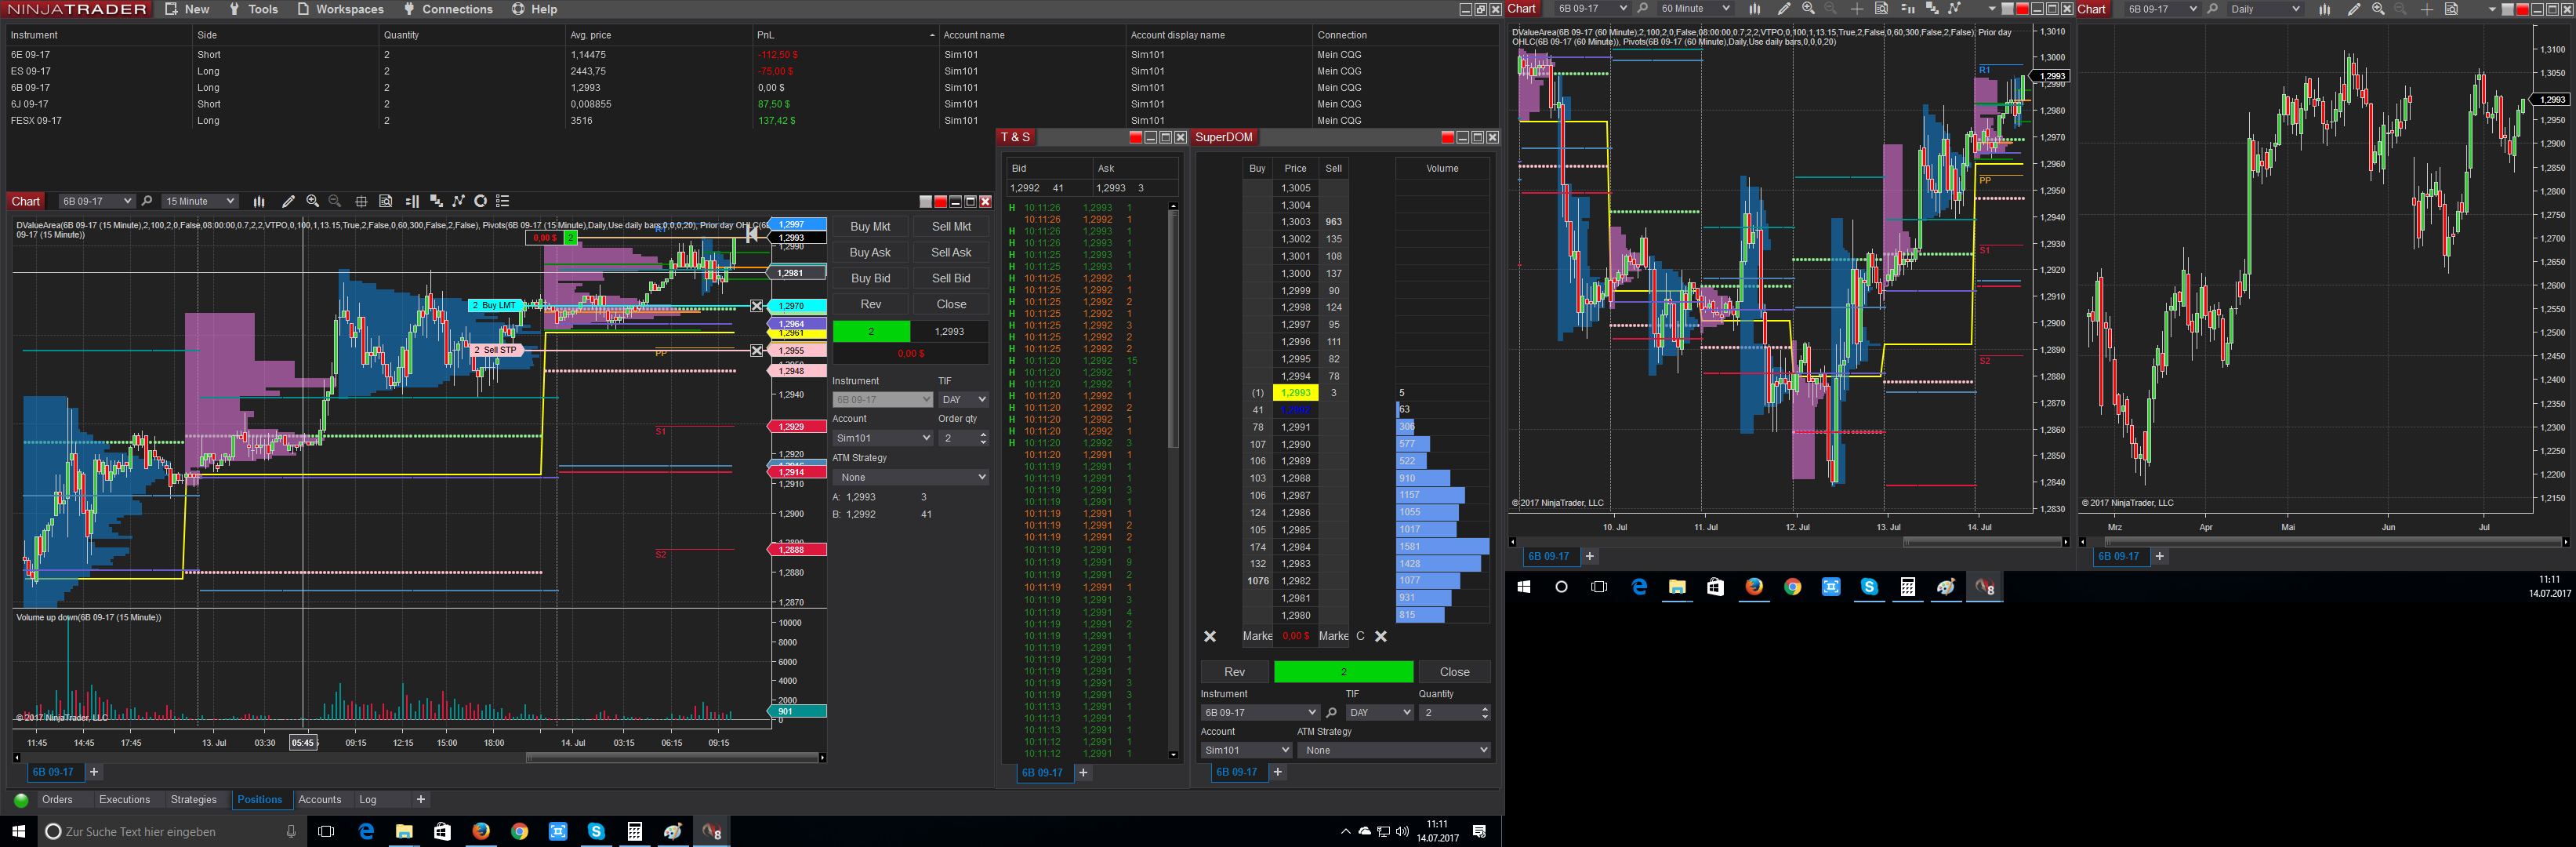Open the Help menu
Viewport: 2576px width, 847px height.
pyautogui.click(x=534, y=9)
